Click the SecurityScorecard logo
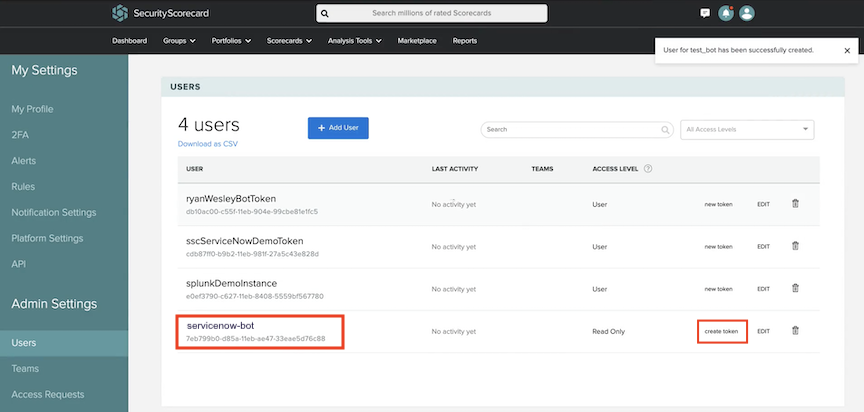The width and height of the screenshot is (864, 412). 160,13
